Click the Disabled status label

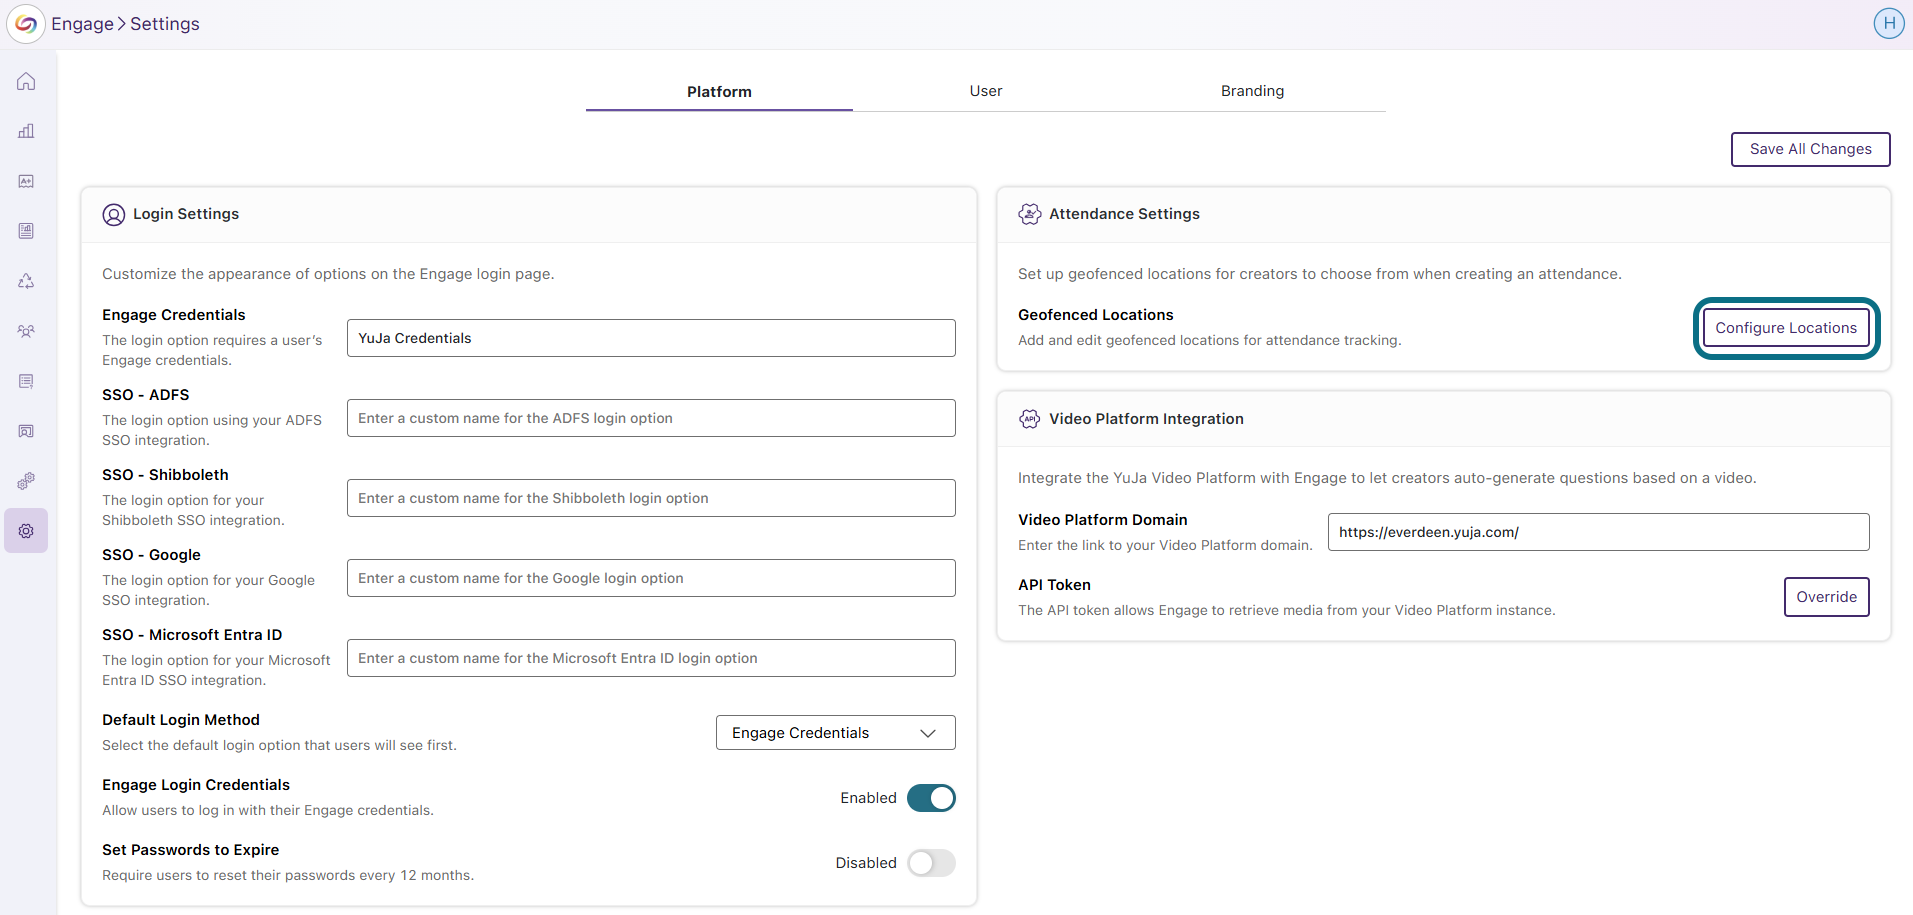point(866,863)
